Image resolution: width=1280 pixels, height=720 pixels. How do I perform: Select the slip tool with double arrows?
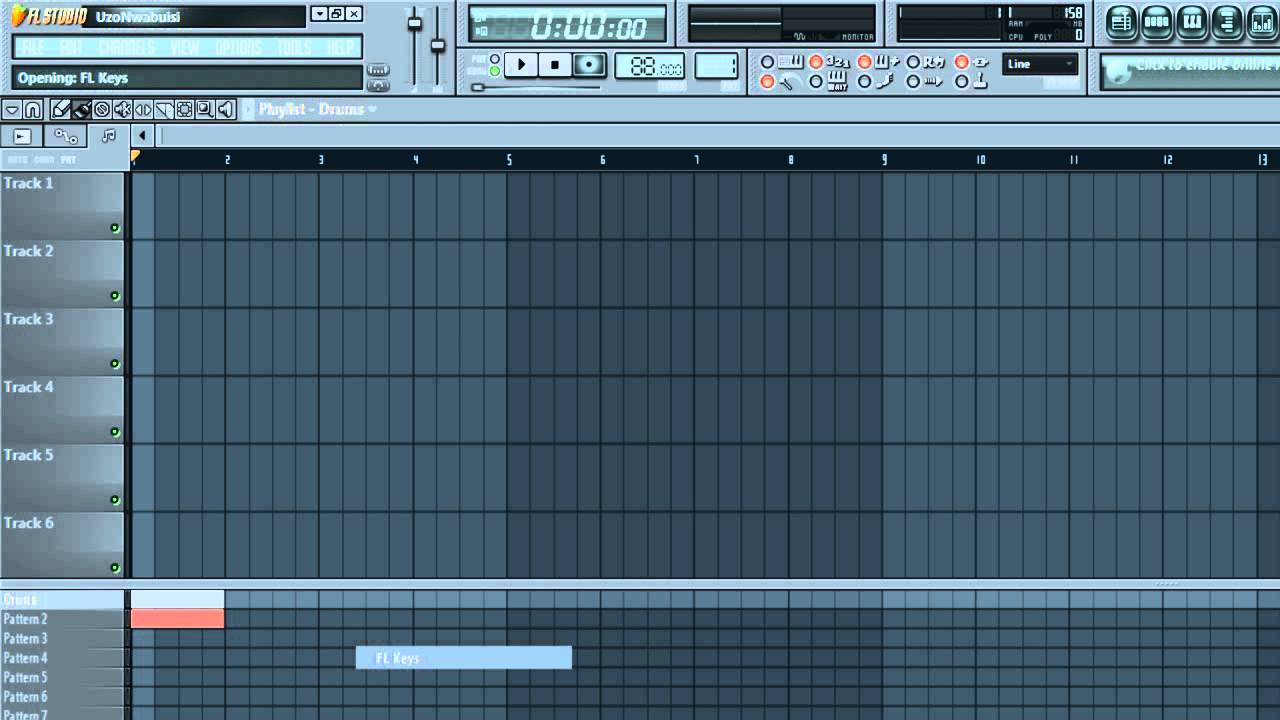coord(143,109)
